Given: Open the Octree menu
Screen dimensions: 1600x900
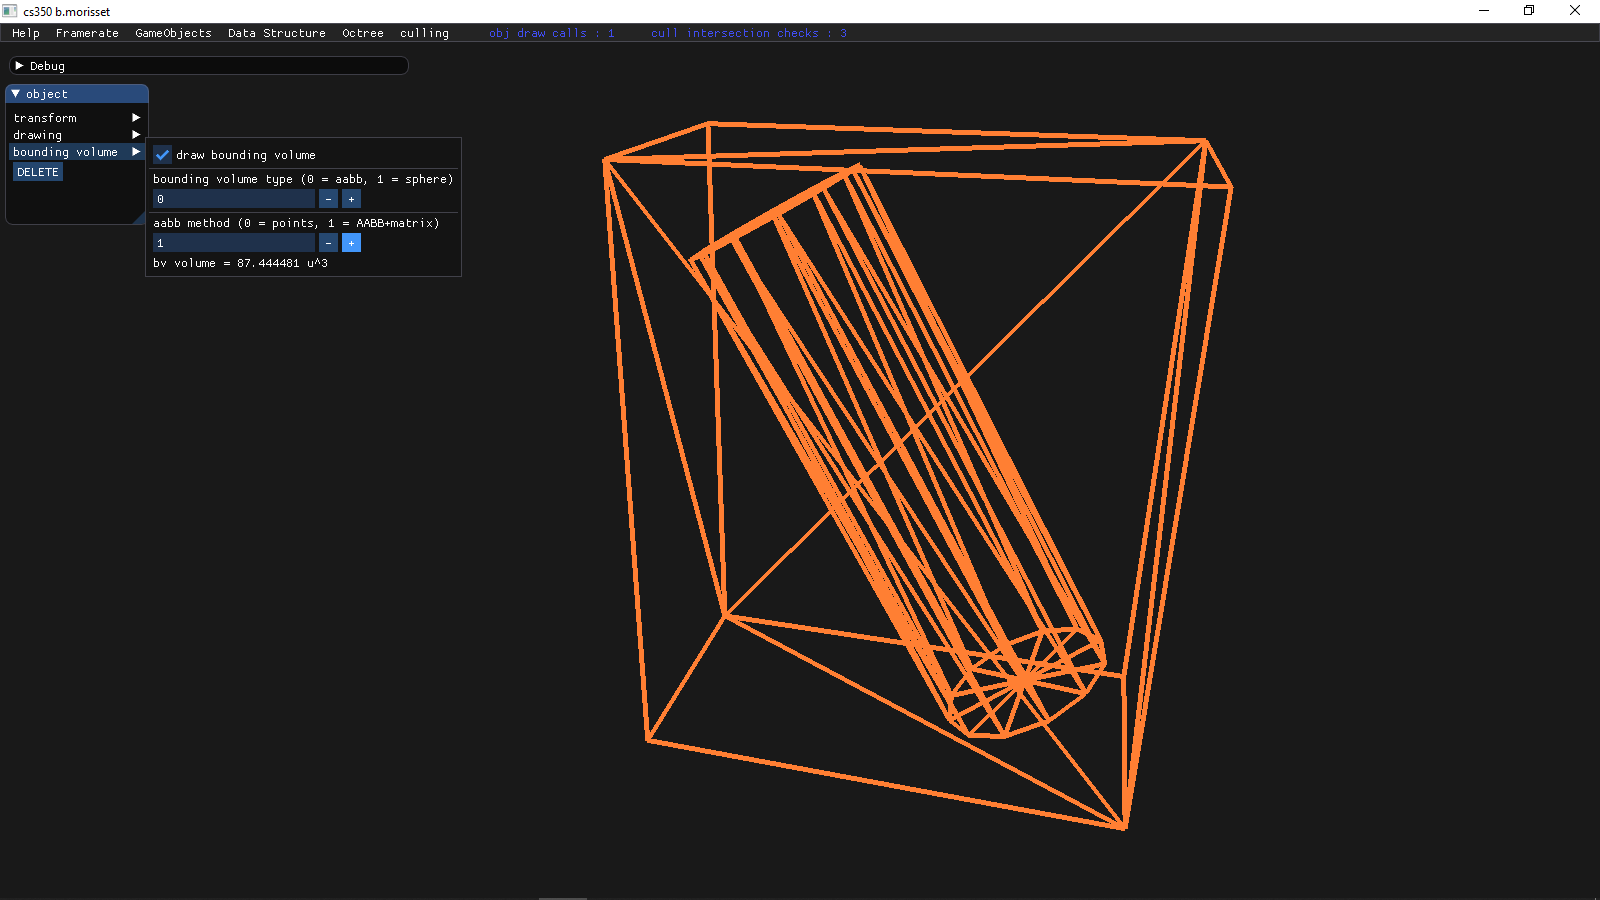Looking at the screenshot, I should 363,33.
